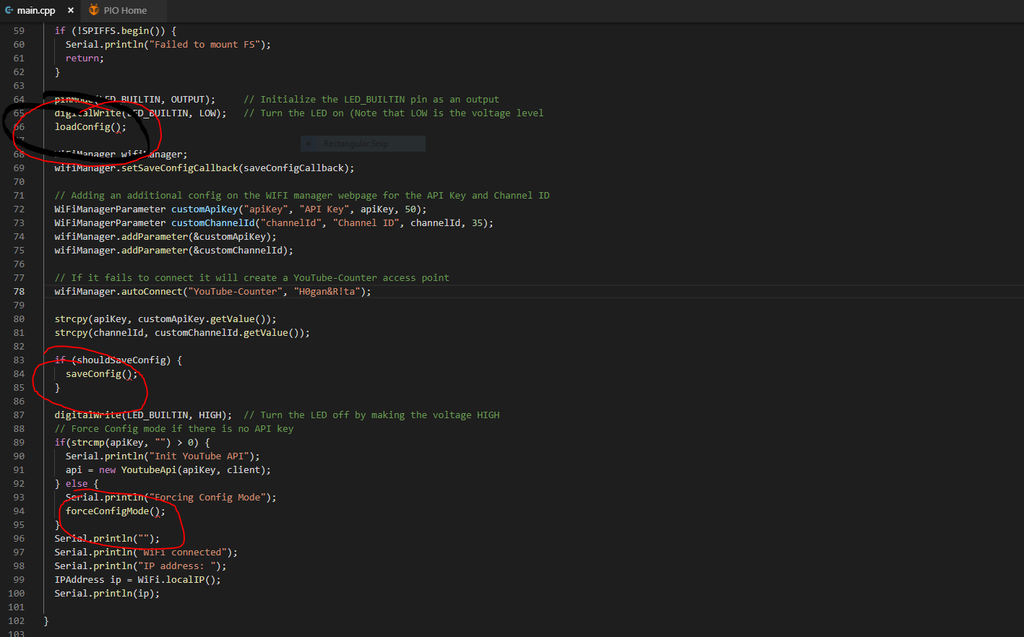Image resolution: width=1024 pixels, height=637 pixels.
Task: Click the comment about YouTube-Counter access point
Action: point(251,277)
